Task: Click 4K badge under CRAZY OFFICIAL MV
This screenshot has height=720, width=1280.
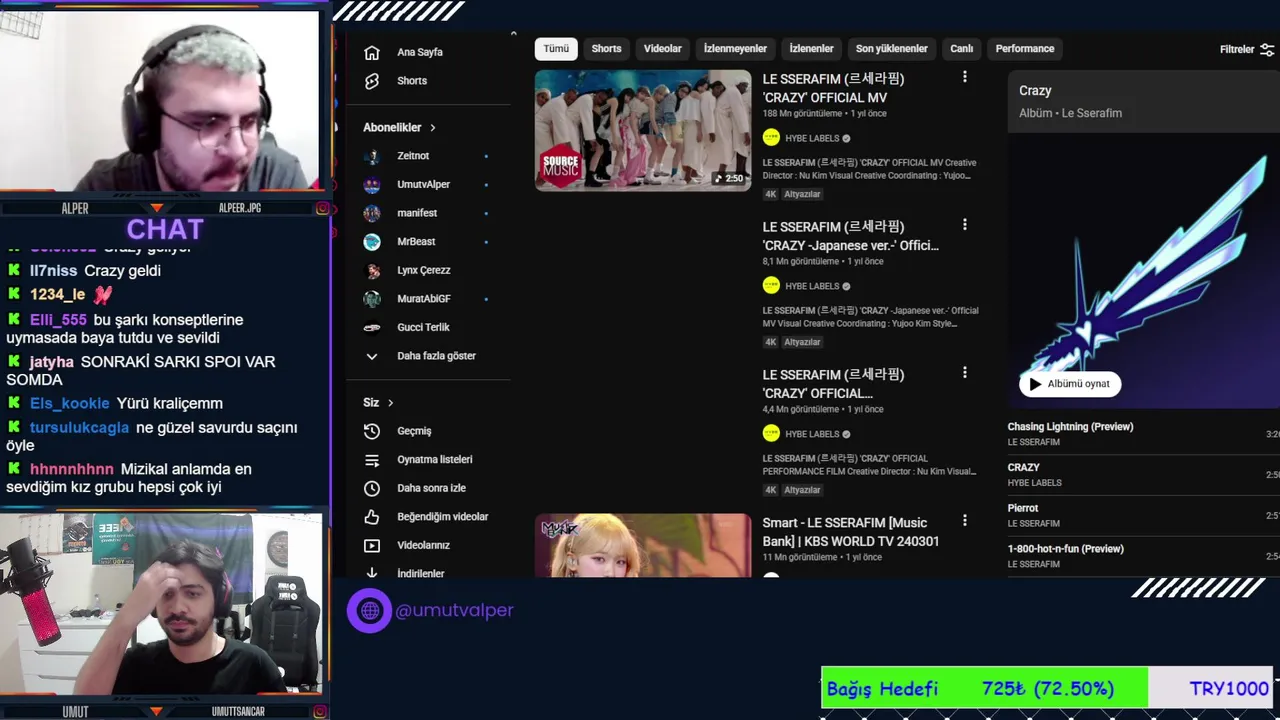Action: click(x=770, y=194)
